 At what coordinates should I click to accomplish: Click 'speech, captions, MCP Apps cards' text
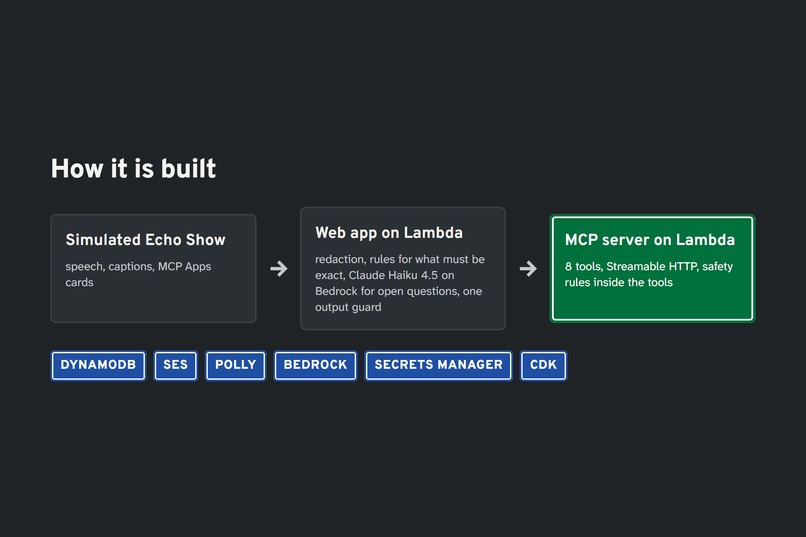coord(138,274)
